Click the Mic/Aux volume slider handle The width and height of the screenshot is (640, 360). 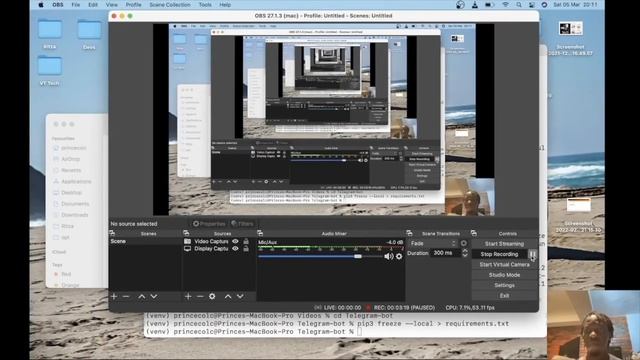(x=358, y=256)
